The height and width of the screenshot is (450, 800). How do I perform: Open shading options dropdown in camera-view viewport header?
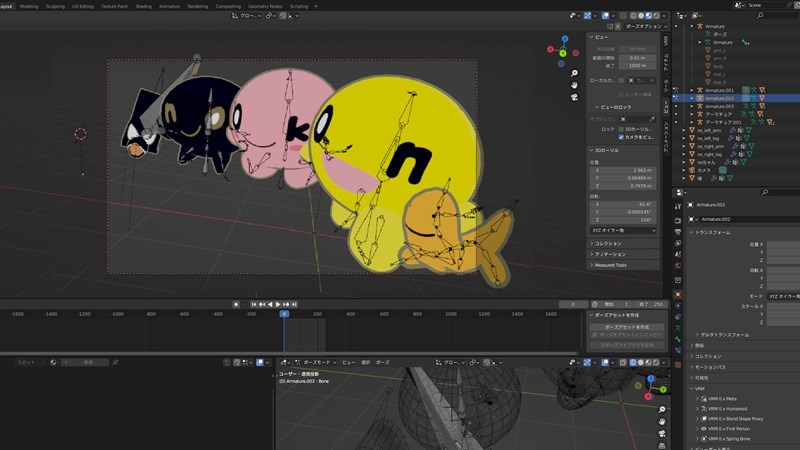(664, 16)
